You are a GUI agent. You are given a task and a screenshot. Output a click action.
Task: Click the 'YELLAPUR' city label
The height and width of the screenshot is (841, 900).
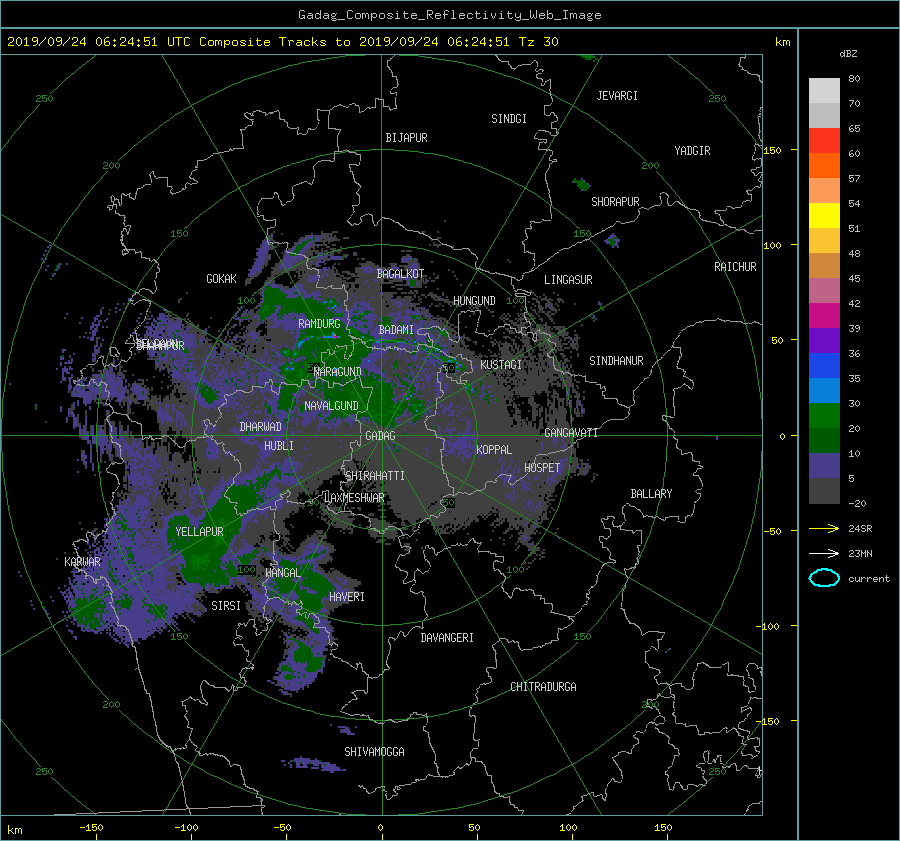click(199, 532)
